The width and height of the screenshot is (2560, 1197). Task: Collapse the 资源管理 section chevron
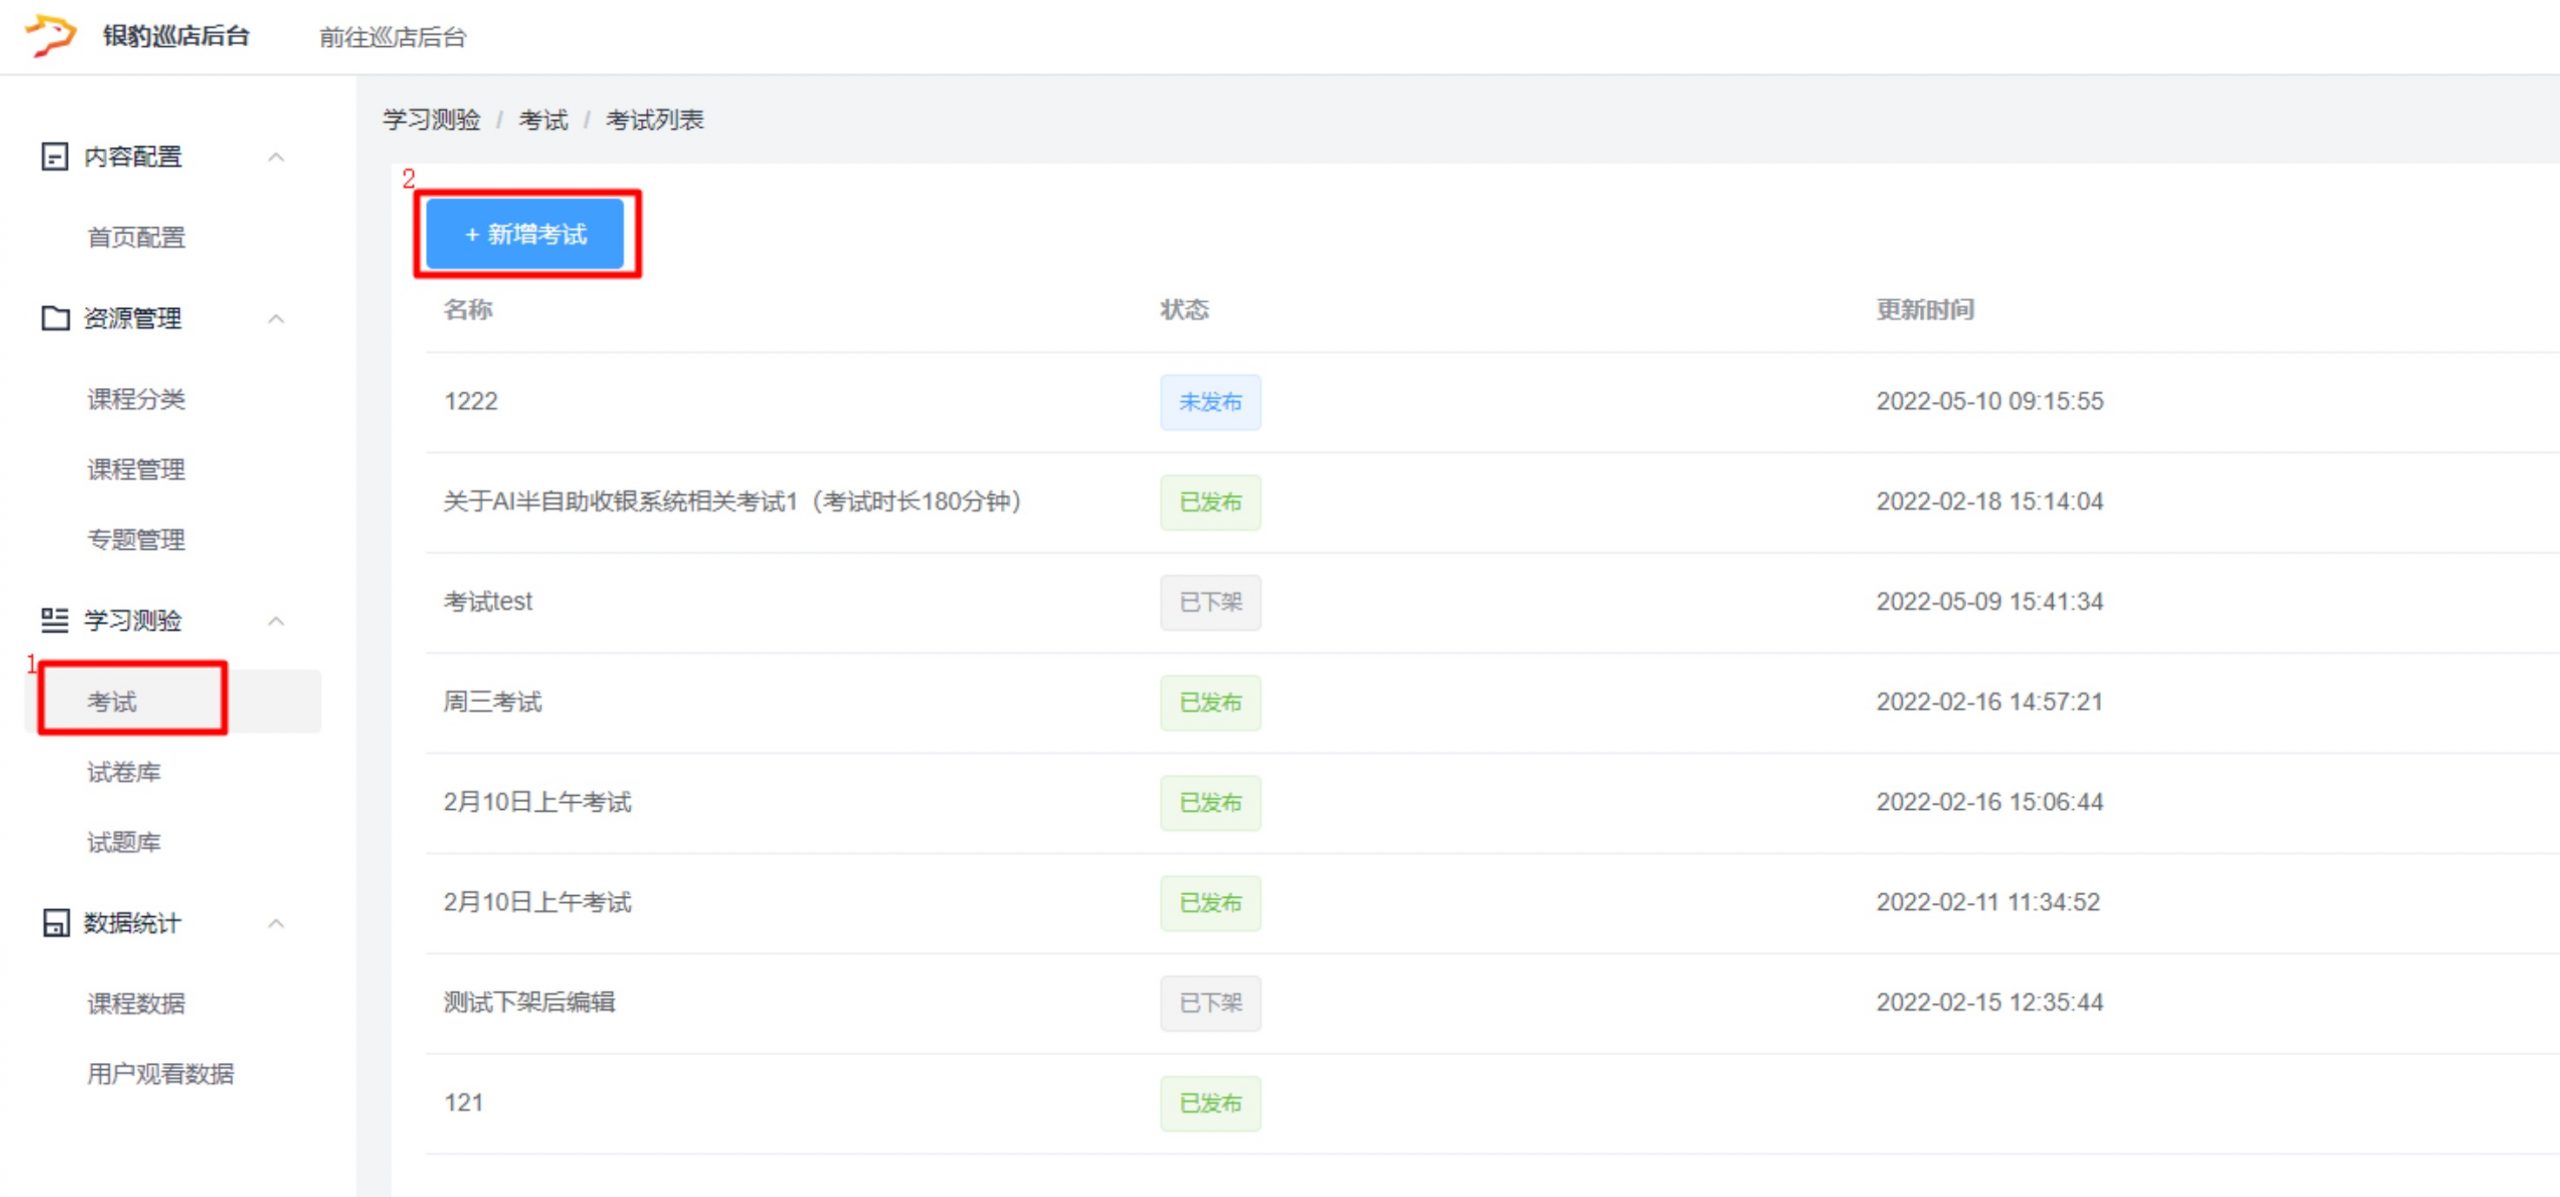277,318
